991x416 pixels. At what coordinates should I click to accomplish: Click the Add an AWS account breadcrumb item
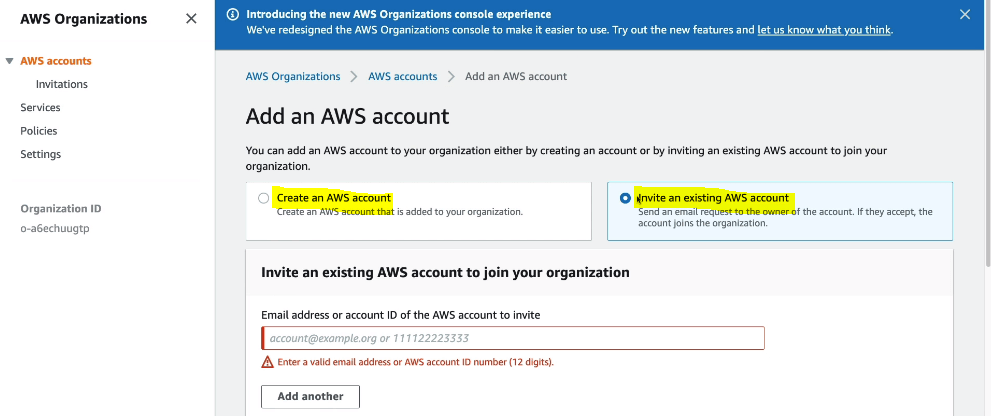click(516, 77)
